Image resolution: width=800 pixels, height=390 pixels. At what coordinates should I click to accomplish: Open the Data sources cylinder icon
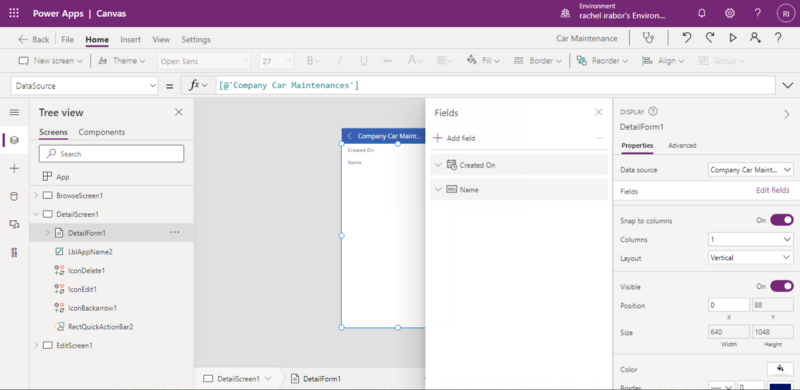[x=14, y=197]
